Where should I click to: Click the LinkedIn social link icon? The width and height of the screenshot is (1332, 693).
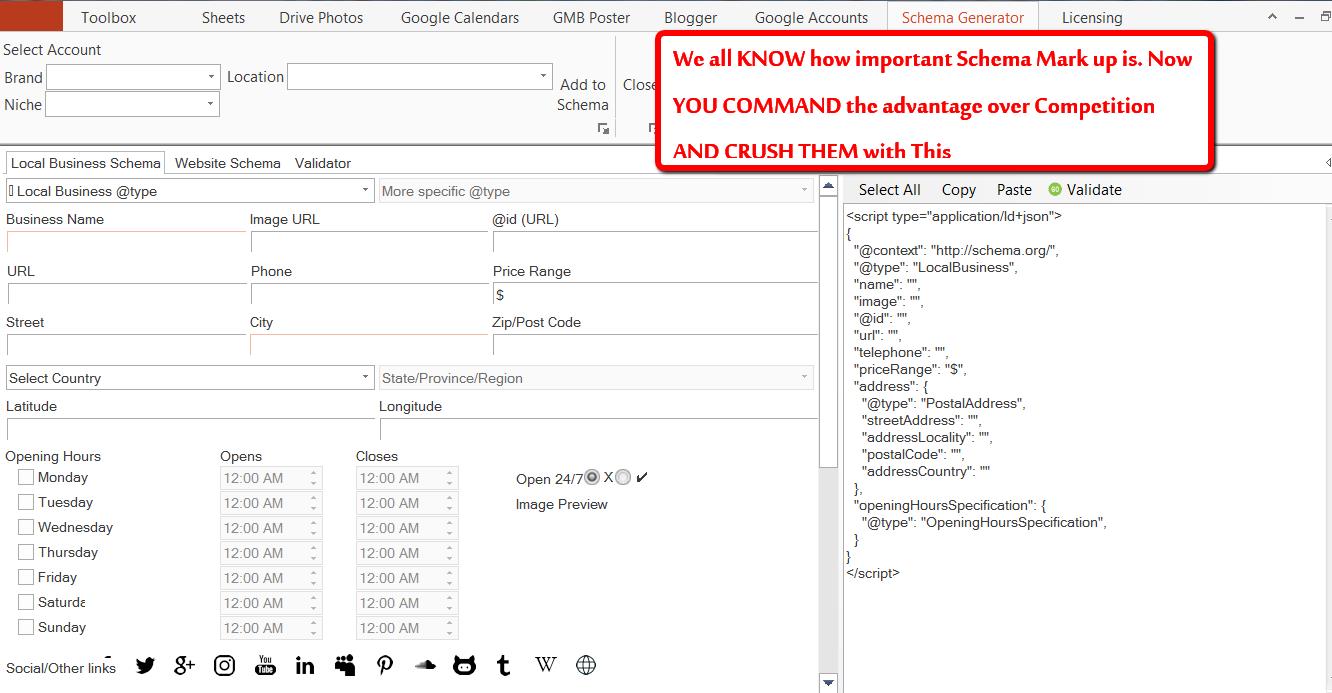(x=305, y=665)
